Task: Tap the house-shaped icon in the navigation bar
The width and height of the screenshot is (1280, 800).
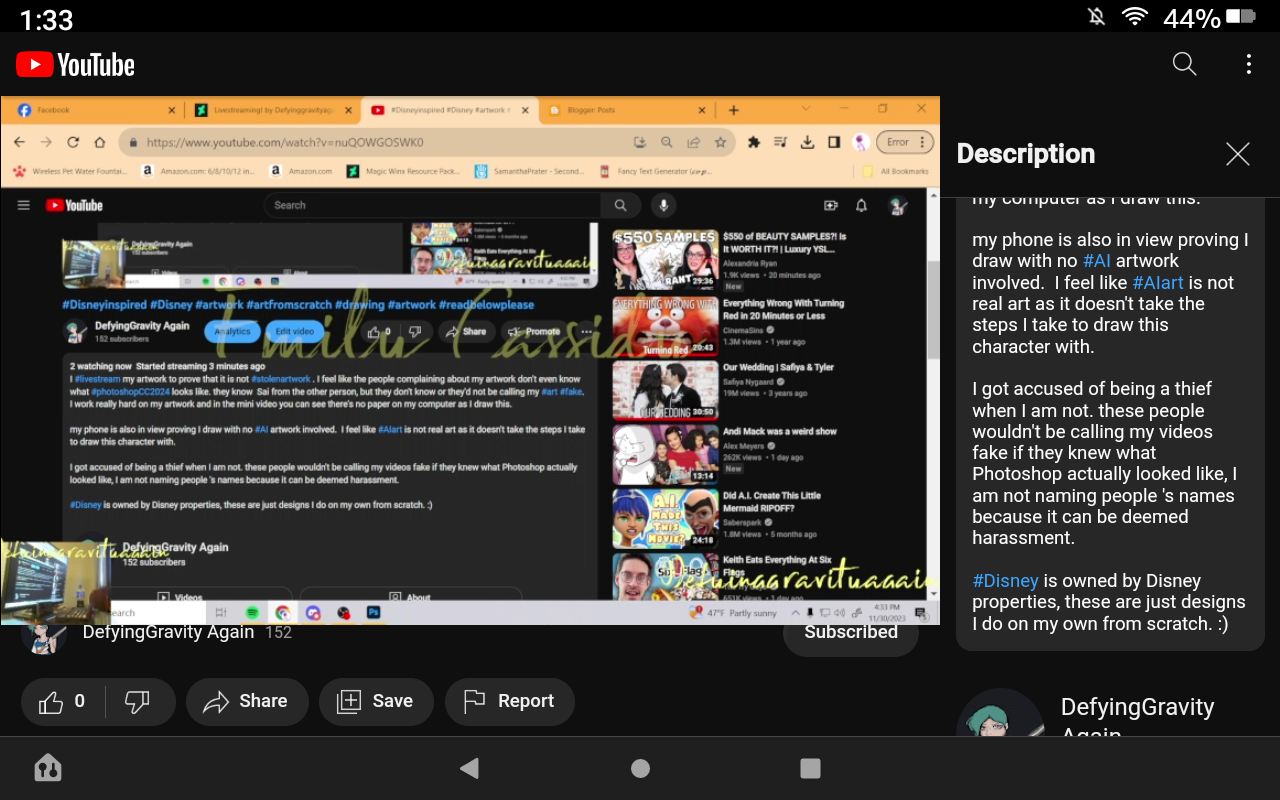Action: pyautogui.click(x=47, y=768)
